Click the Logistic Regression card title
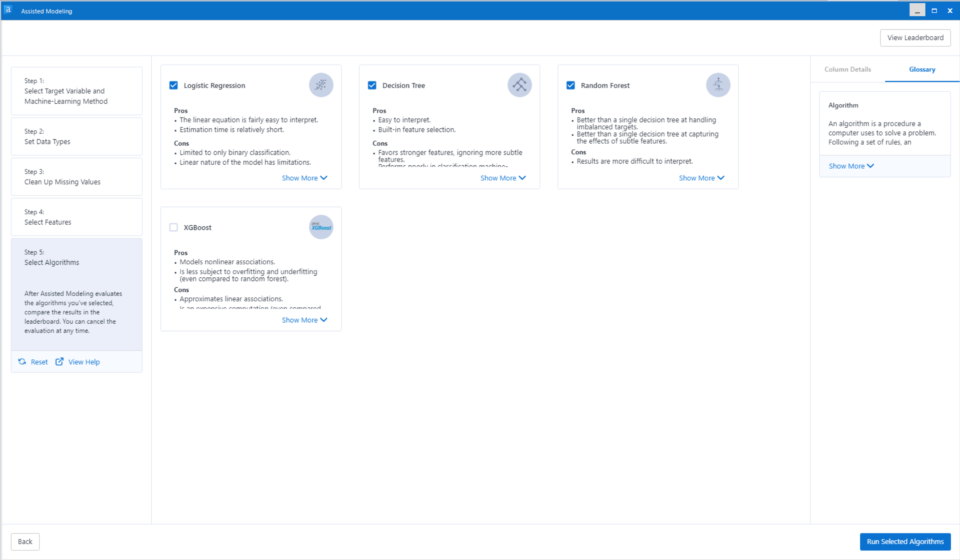Viewport: 960px width, 560px height. click(x=214, y=86)
